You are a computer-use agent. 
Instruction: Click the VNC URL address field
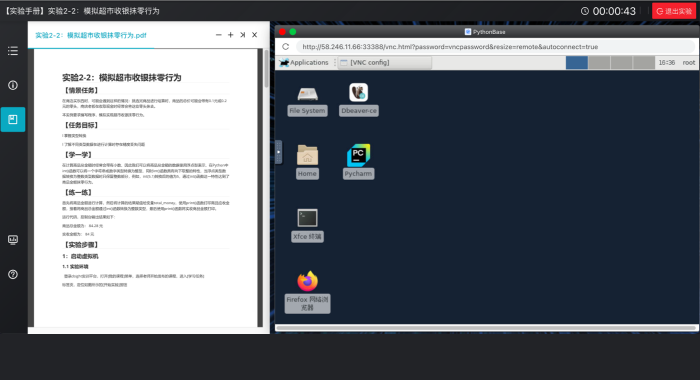click(x=495, y=46)
